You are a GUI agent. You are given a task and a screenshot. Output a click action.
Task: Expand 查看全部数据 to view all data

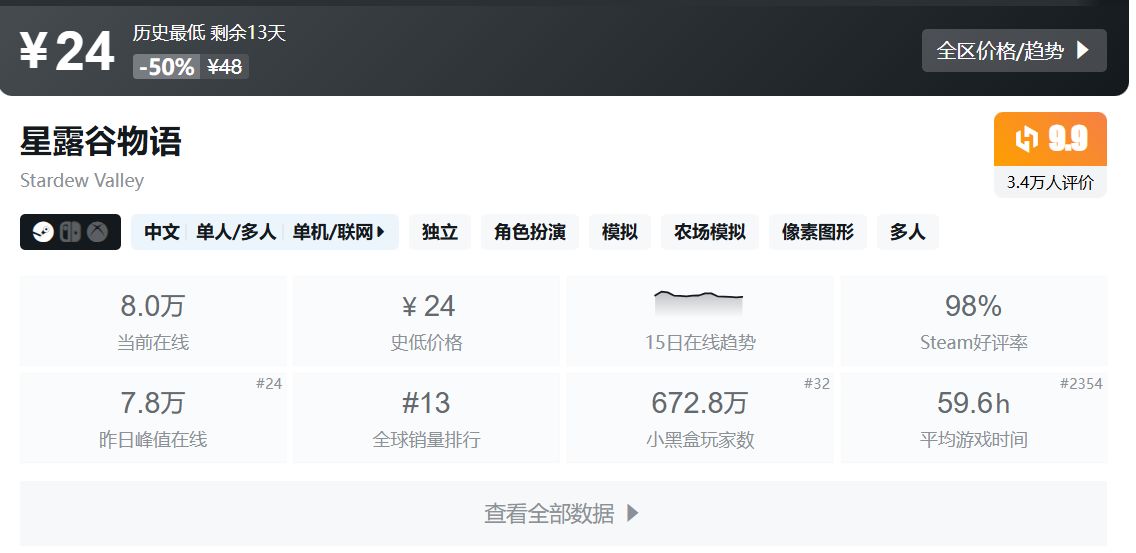point(563,513)
